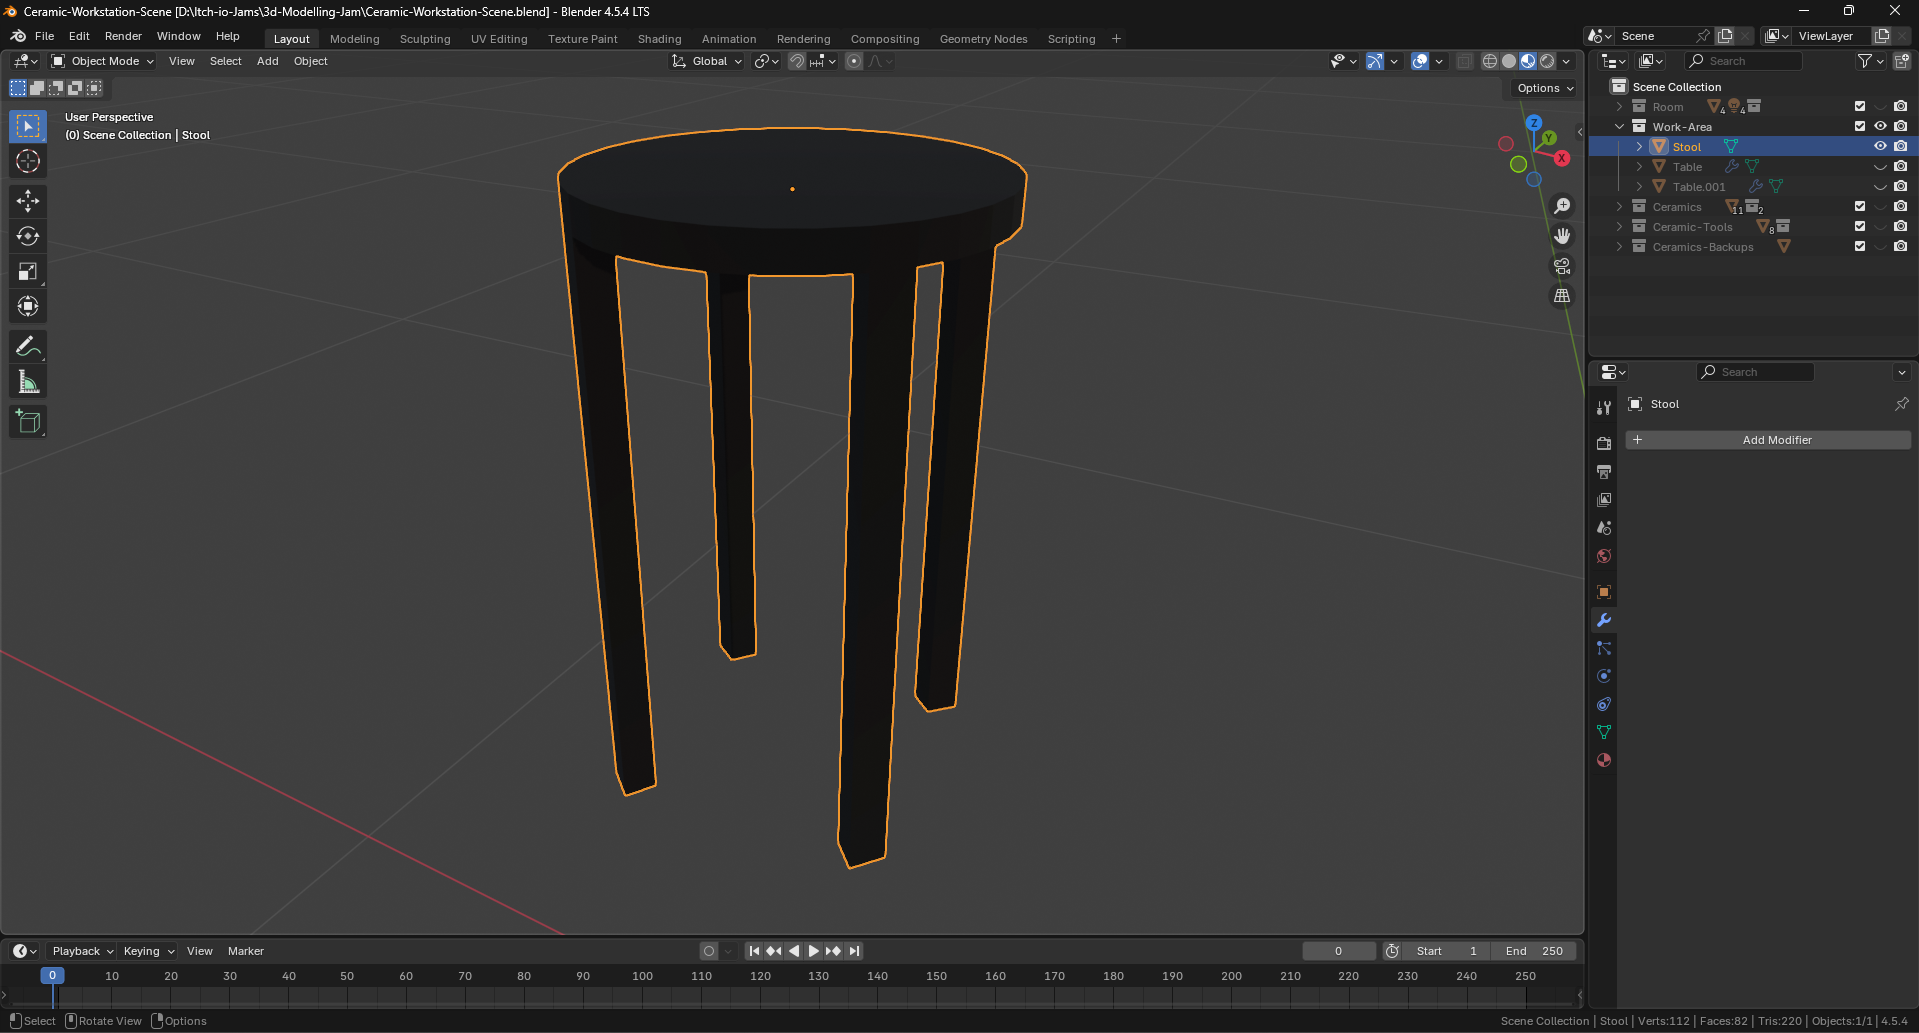
Task: Open Material properties tab
Action: (1604, 760)
